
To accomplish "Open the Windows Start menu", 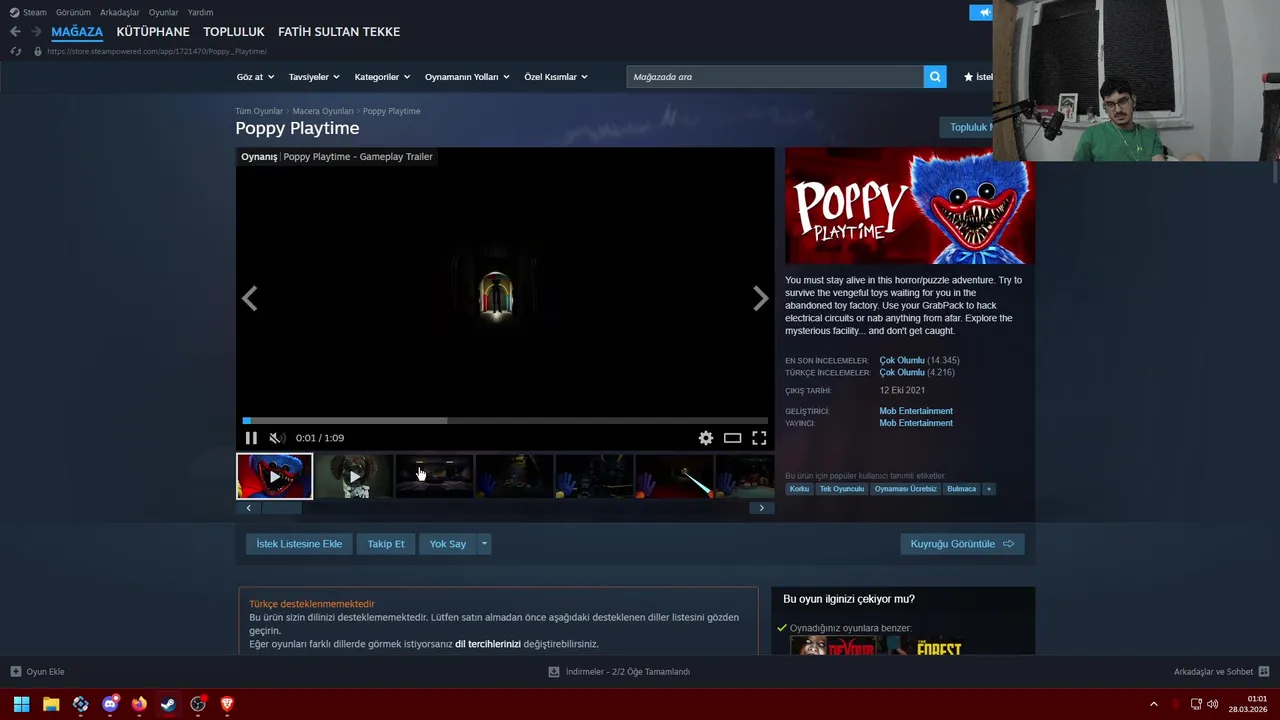I will point(21,704).
